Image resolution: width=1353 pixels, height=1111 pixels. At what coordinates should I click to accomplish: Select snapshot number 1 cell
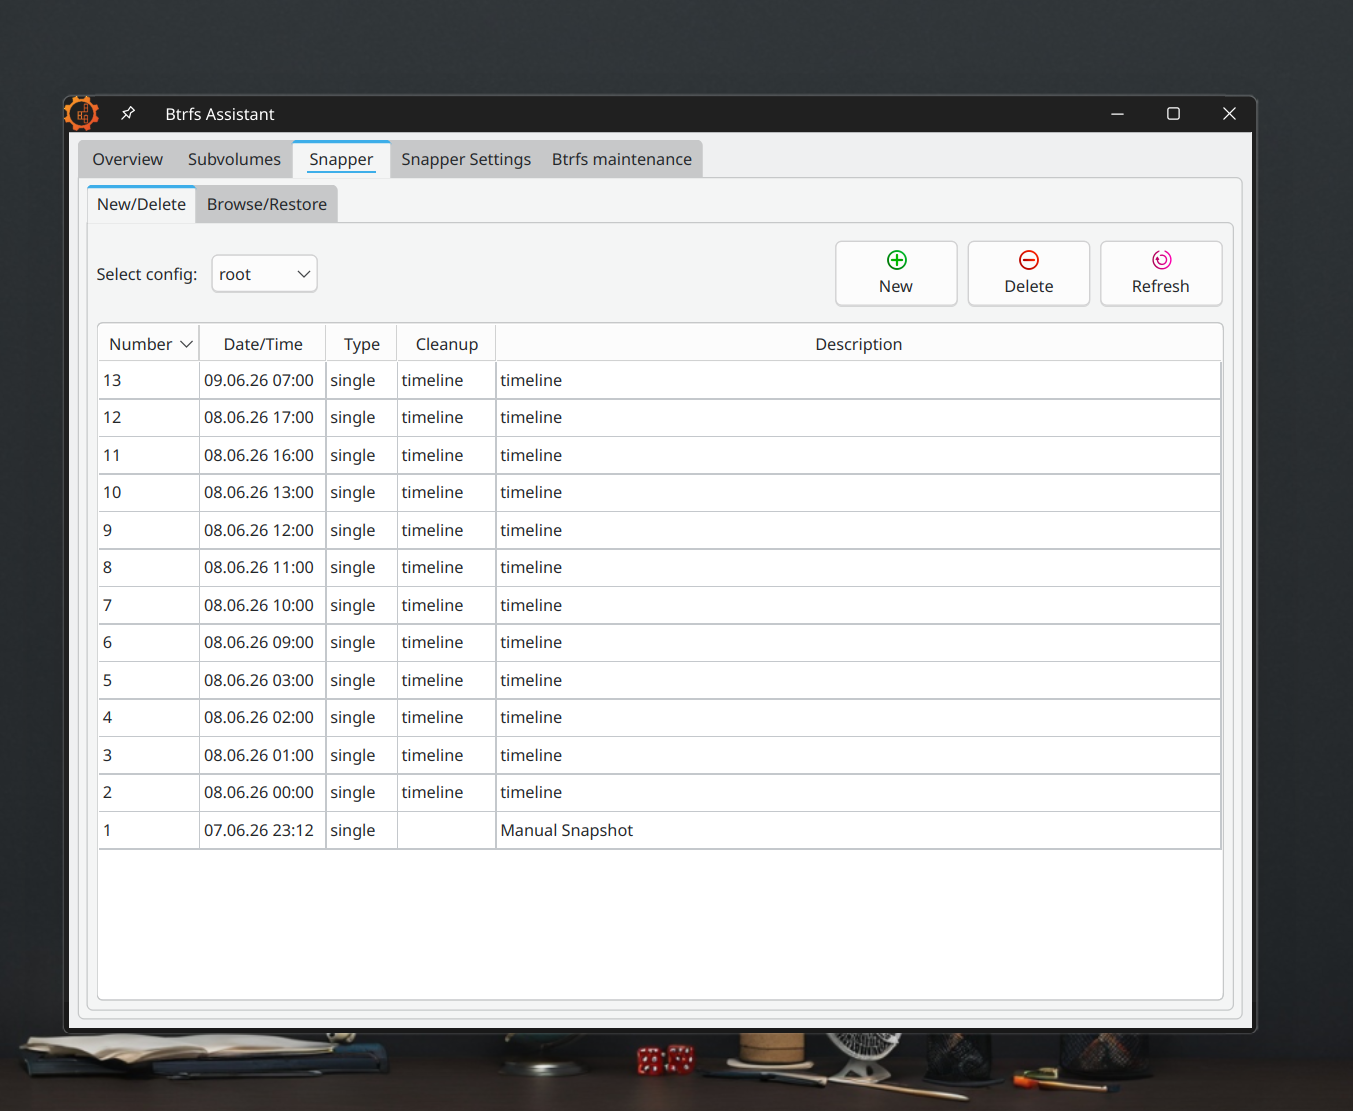click(149, 830)
